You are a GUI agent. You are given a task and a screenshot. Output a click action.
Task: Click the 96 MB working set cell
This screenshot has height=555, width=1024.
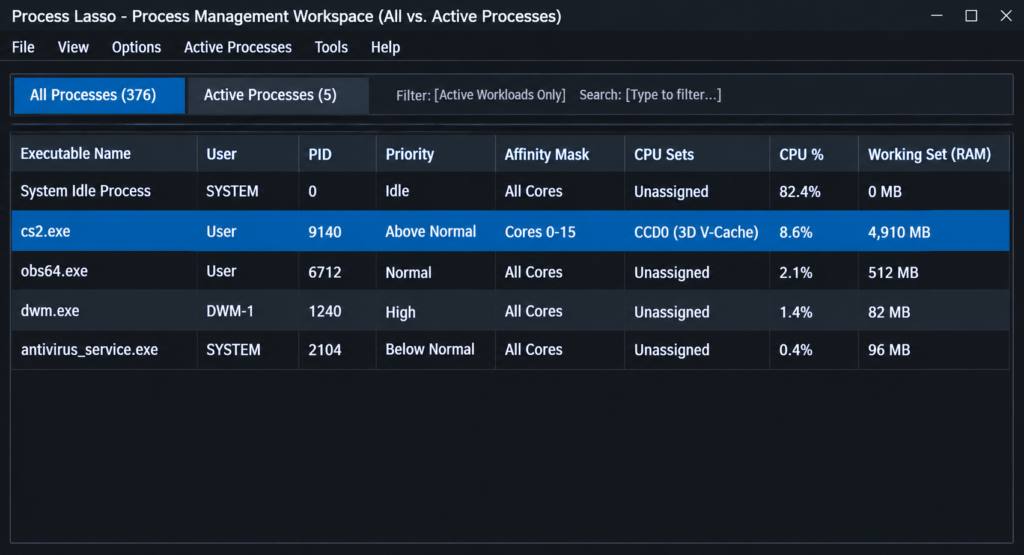889,350
